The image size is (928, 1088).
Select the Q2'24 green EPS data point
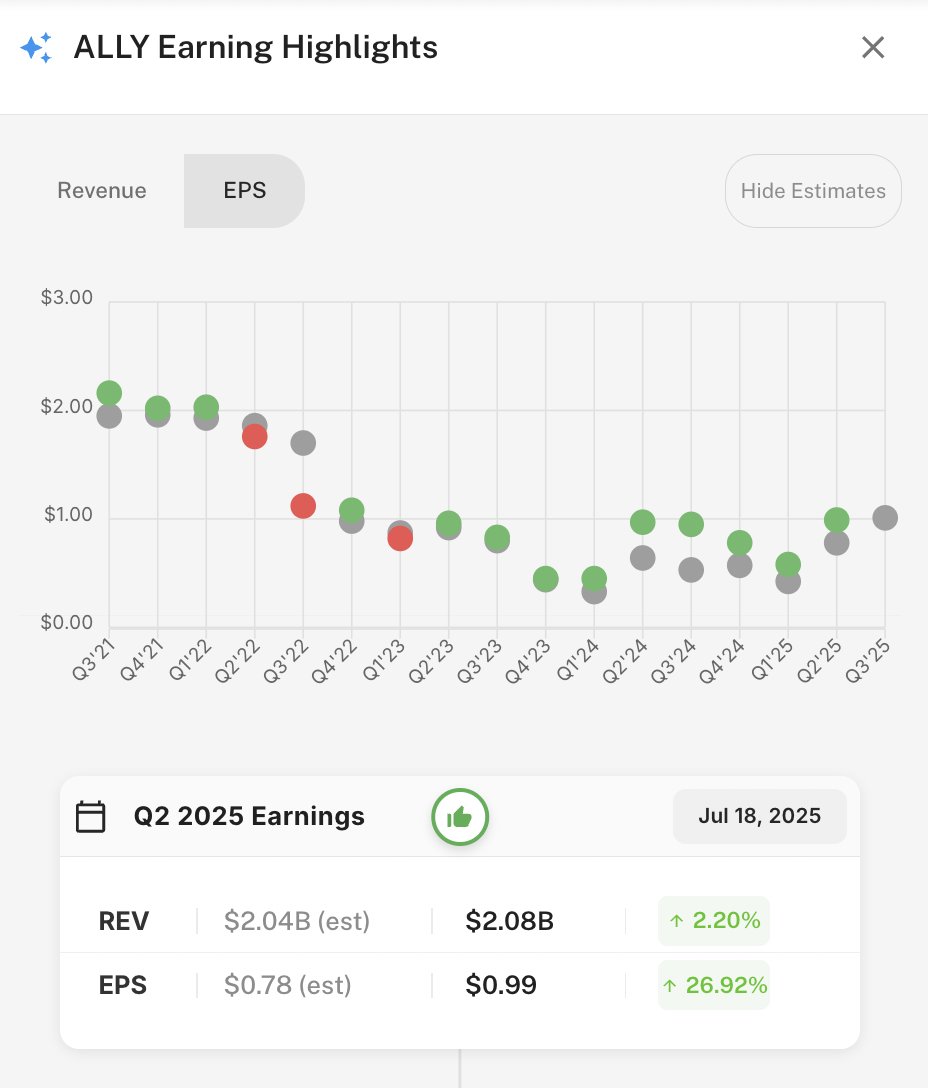pos(643,522)
